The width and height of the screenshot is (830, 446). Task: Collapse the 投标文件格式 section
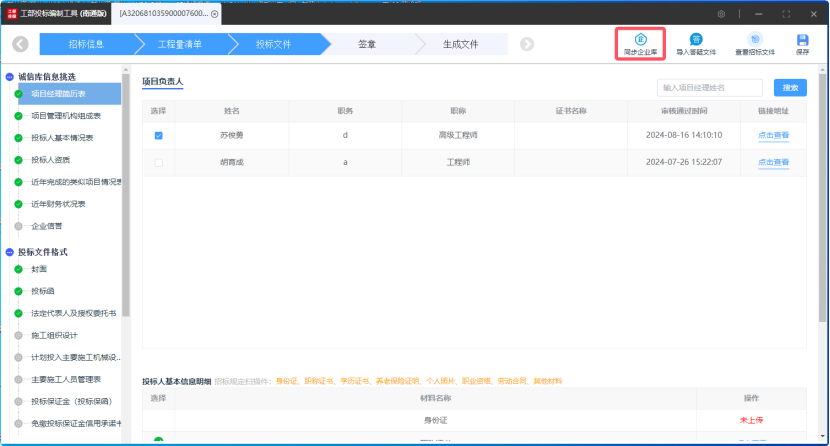[x=9, y=252]
